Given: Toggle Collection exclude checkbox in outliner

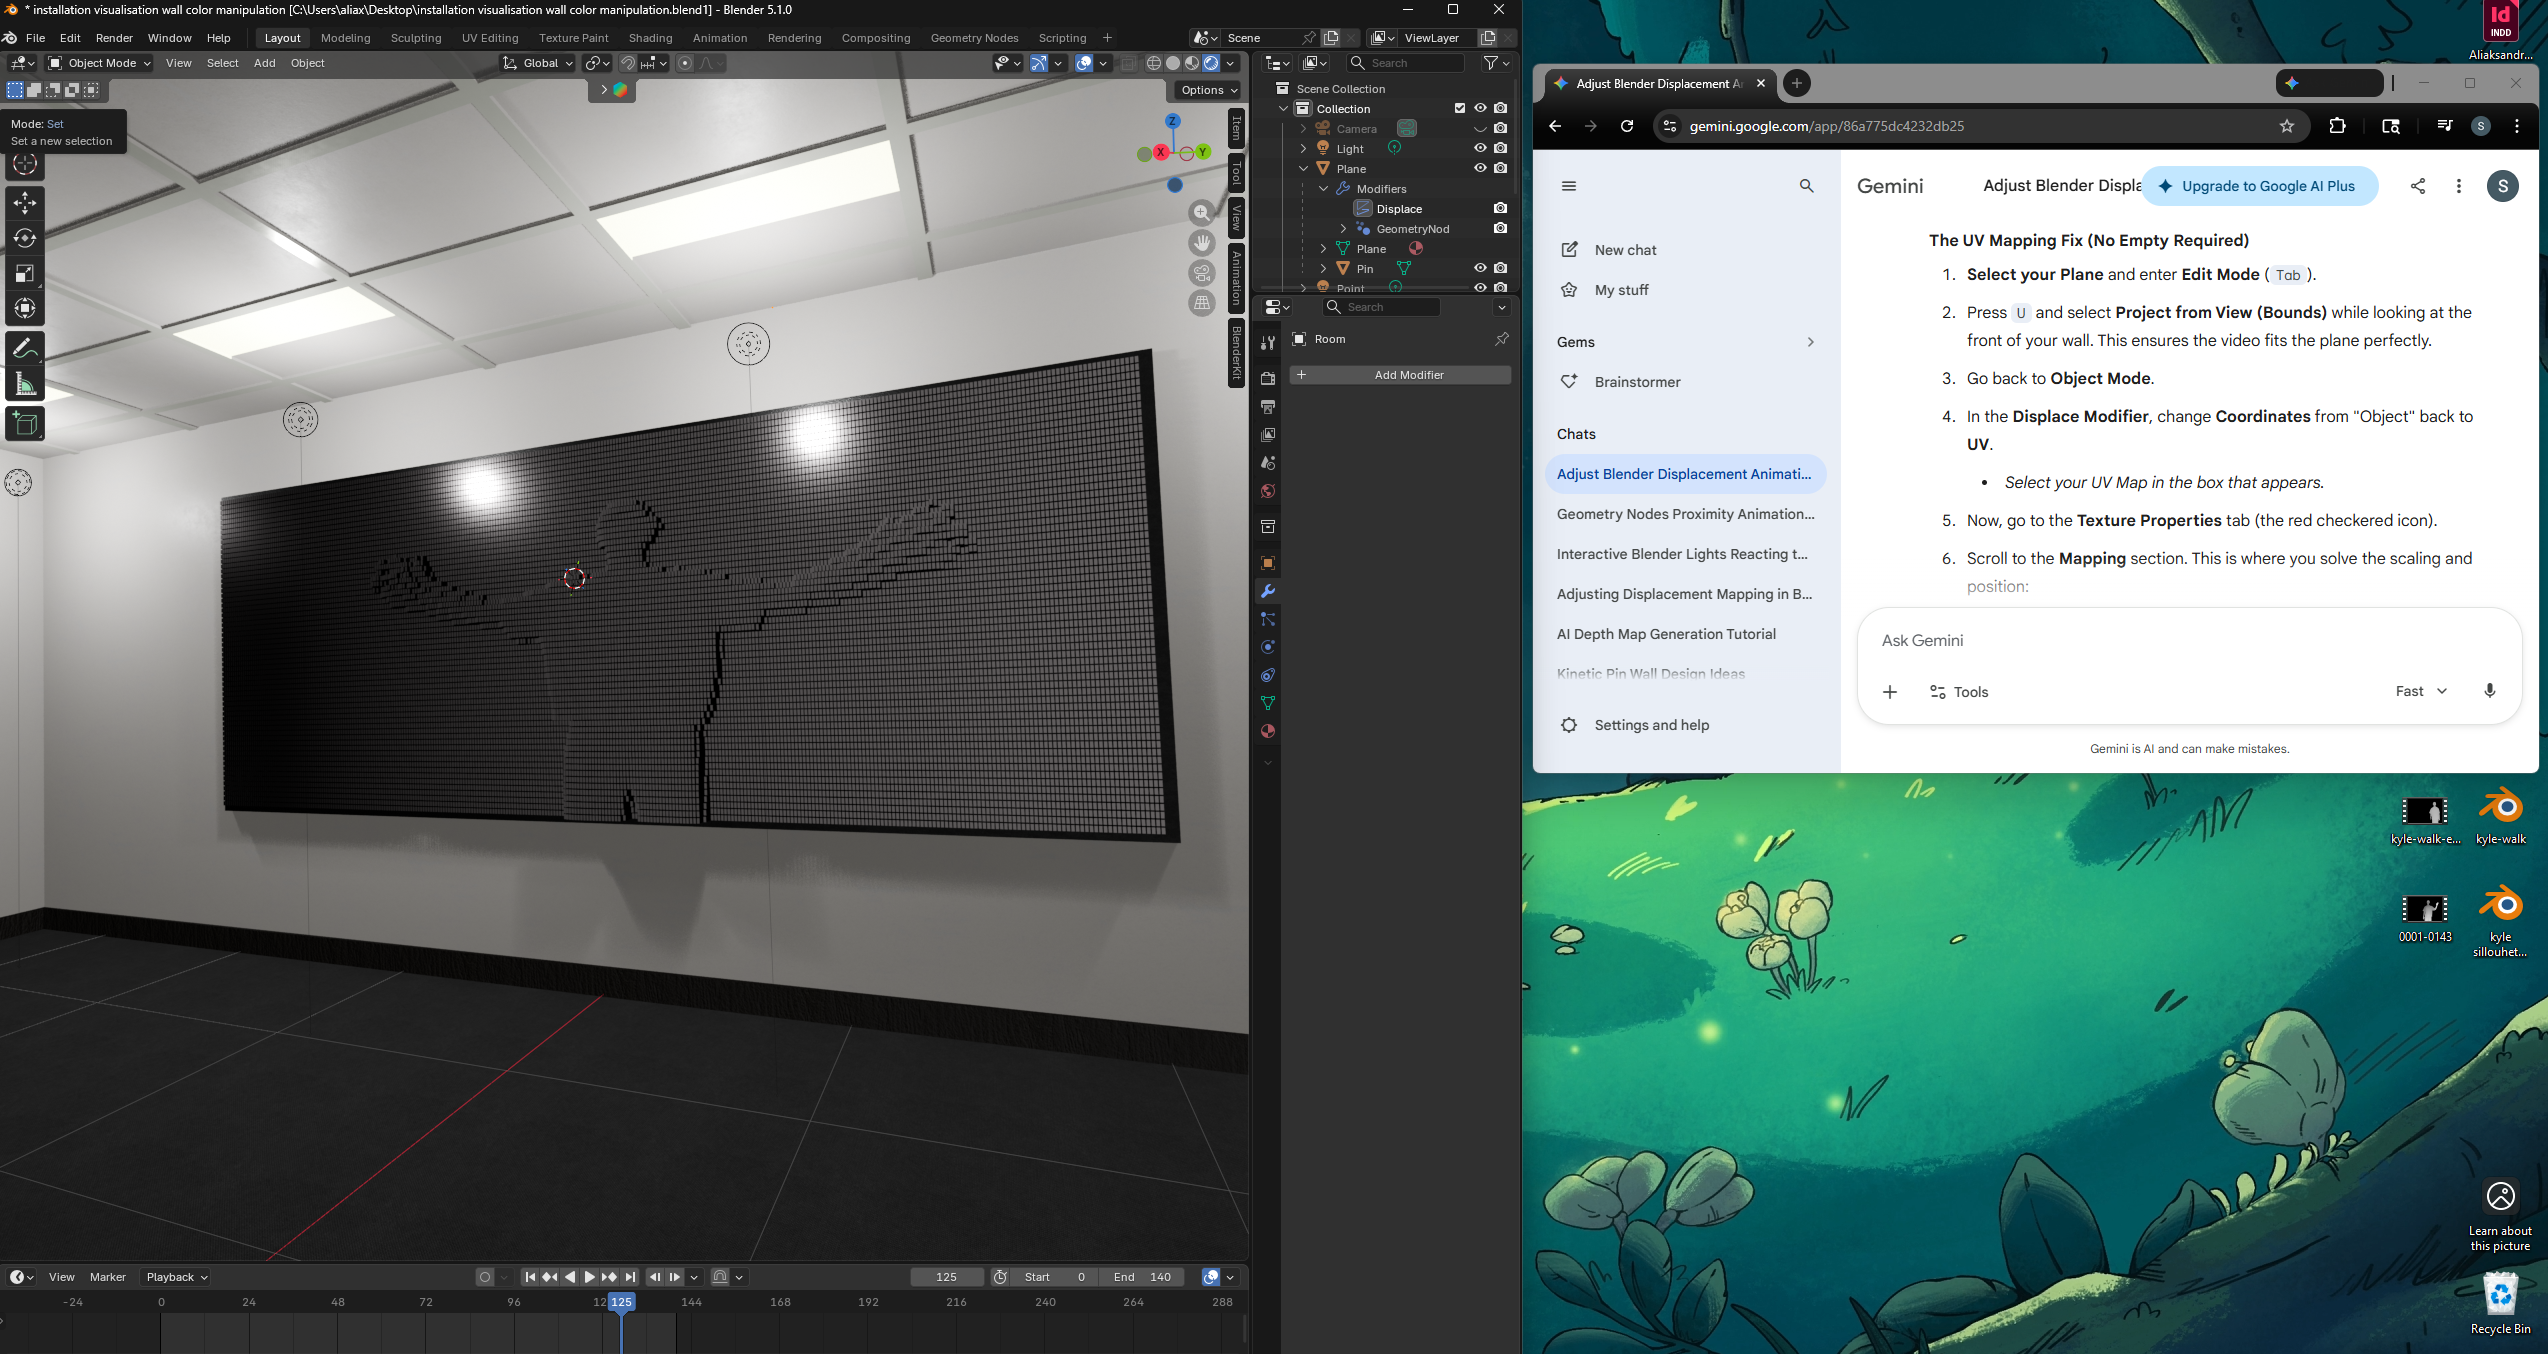Looking at the screenshot, I should tap(1460, 108).
